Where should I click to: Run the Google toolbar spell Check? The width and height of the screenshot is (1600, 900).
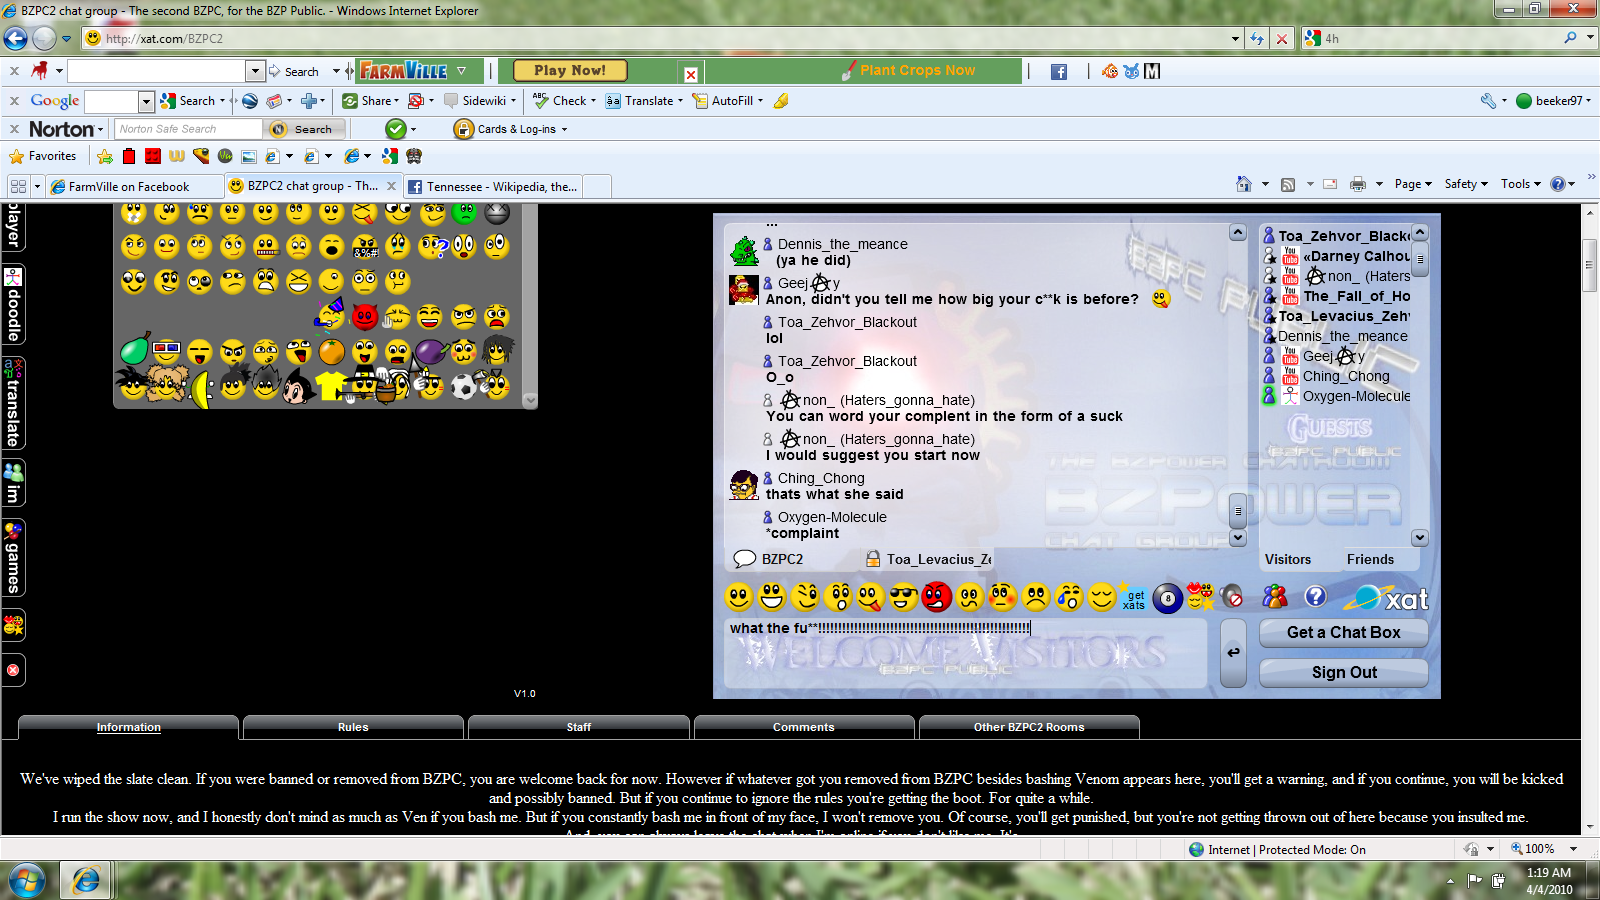[x=564, y=101]
